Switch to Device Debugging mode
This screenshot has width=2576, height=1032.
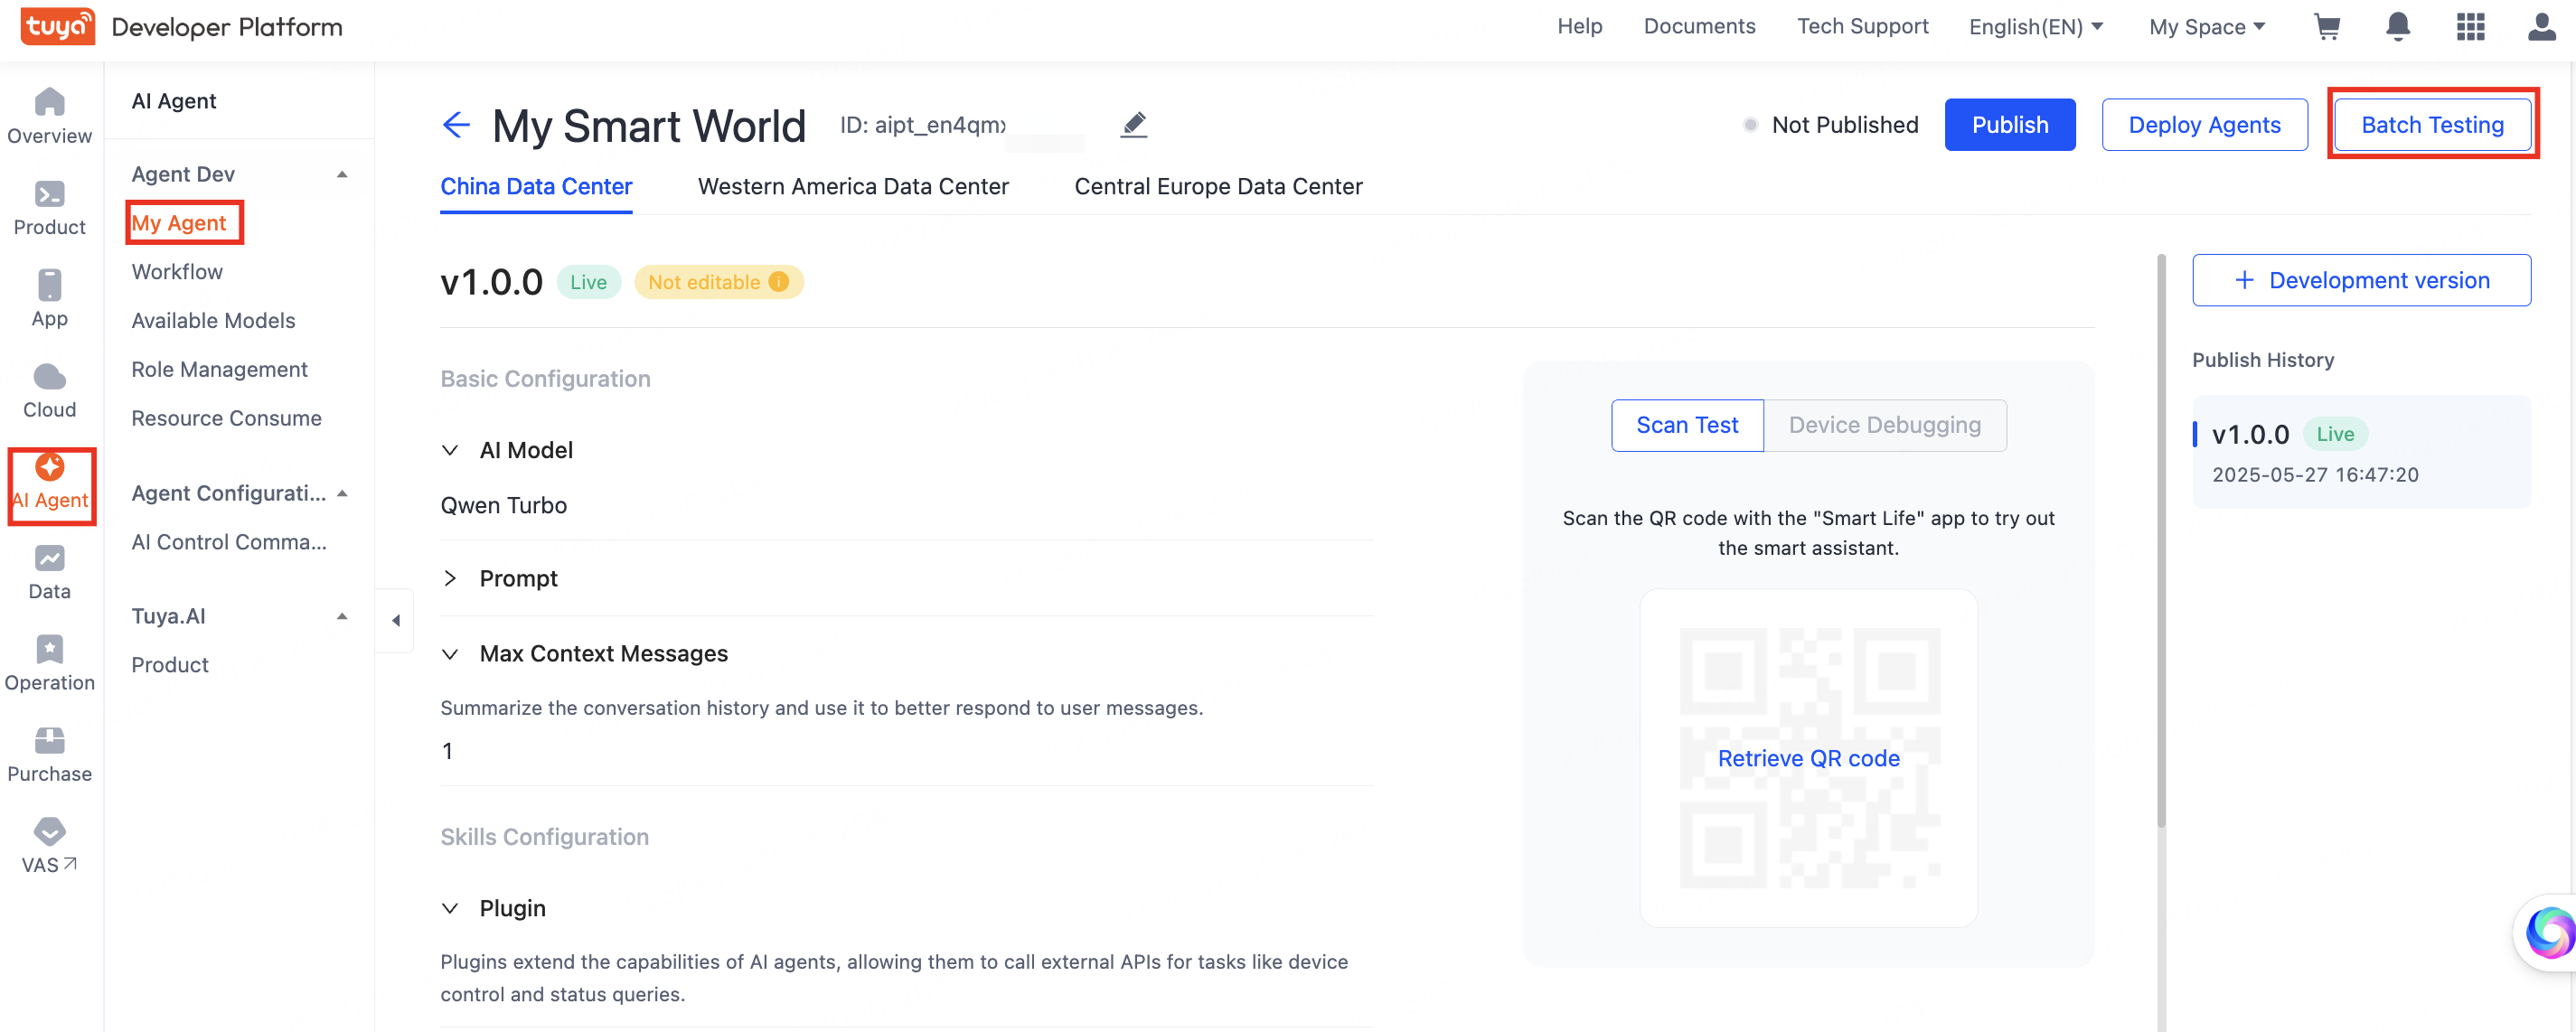[x=1884, y=425]
